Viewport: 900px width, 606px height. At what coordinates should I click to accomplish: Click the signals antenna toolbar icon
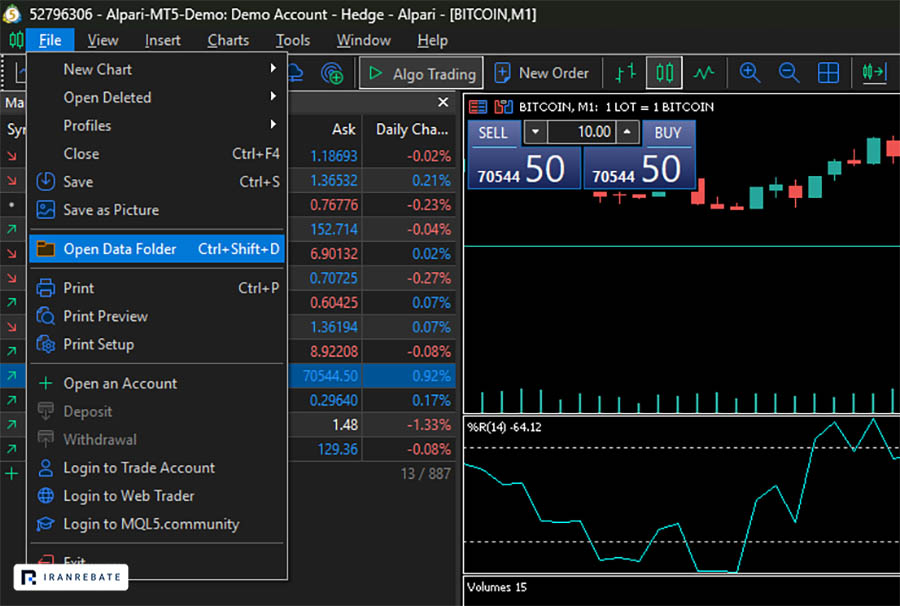(332, 73)
